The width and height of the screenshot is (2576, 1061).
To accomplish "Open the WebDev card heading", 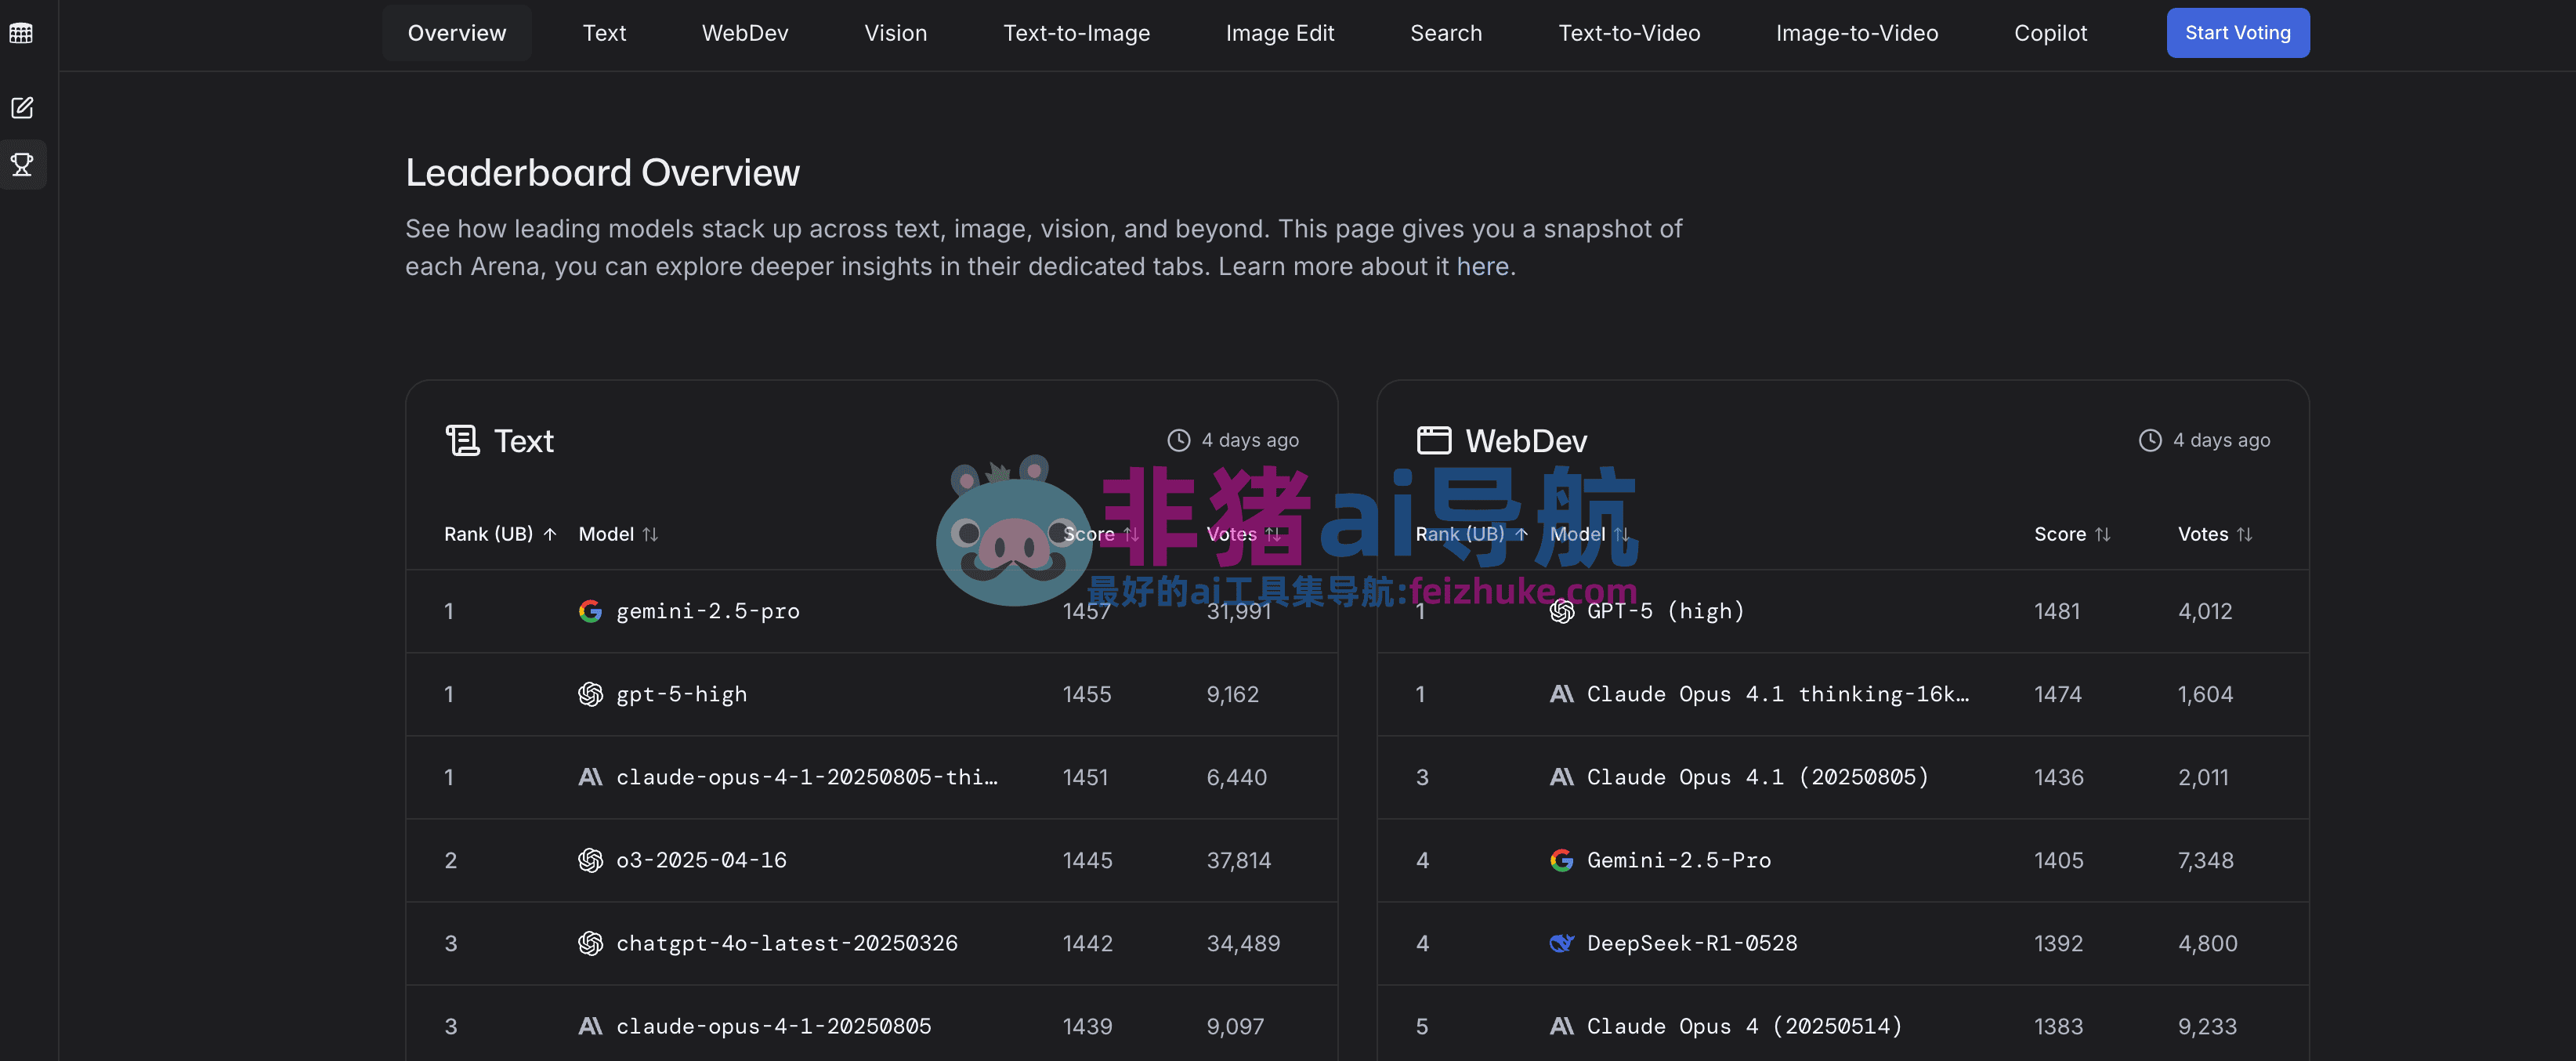I will (1525, 441).
